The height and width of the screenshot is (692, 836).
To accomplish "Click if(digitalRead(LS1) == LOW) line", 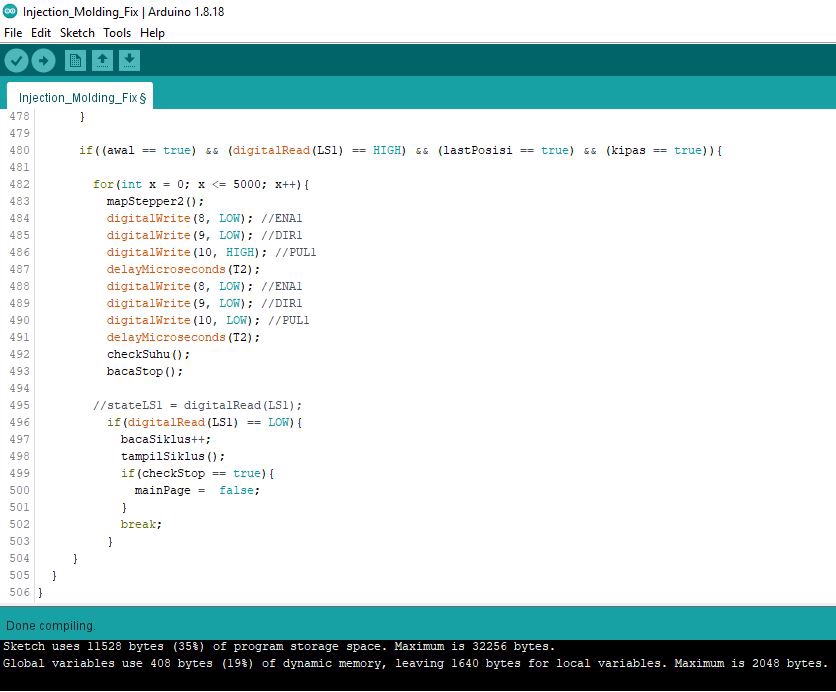I will point(205,423).
